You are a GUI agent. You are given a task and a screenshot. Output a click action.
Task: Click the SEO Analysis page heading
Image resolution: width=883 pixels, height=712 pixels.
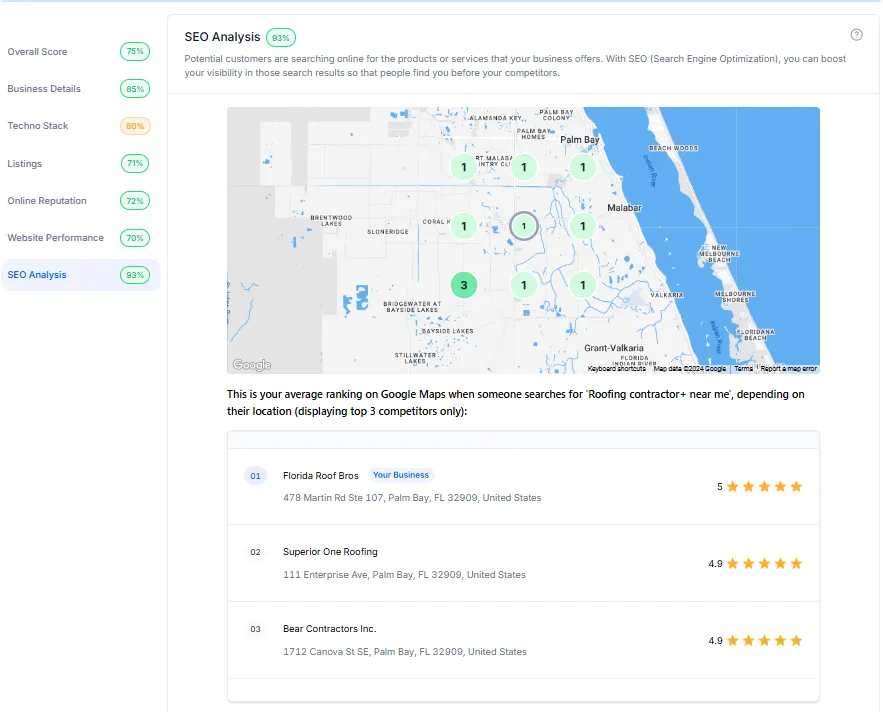click(x=222, y=37)
